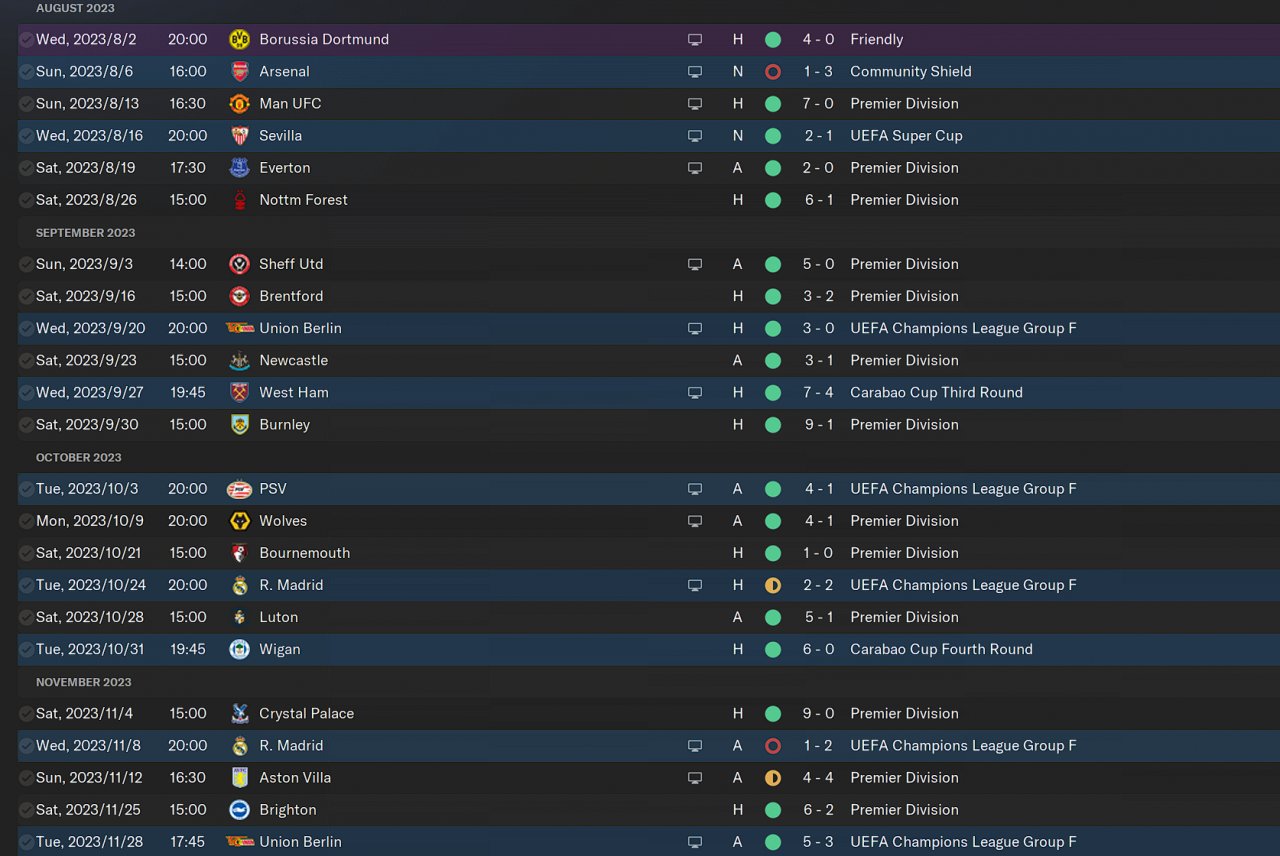Screen dimensions: 1280x856
Task: Click the West Ham club badge
Action: pos(239,393)
